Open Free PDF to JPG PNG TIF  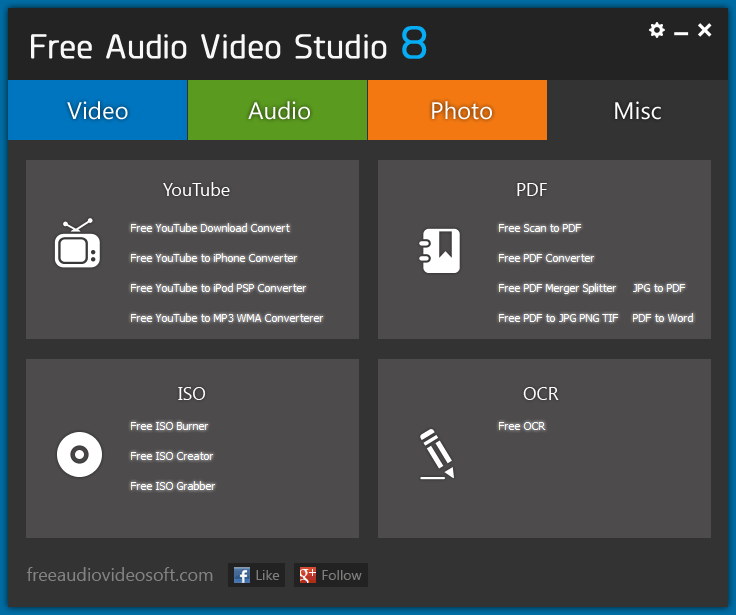click(x=558, y=318)
